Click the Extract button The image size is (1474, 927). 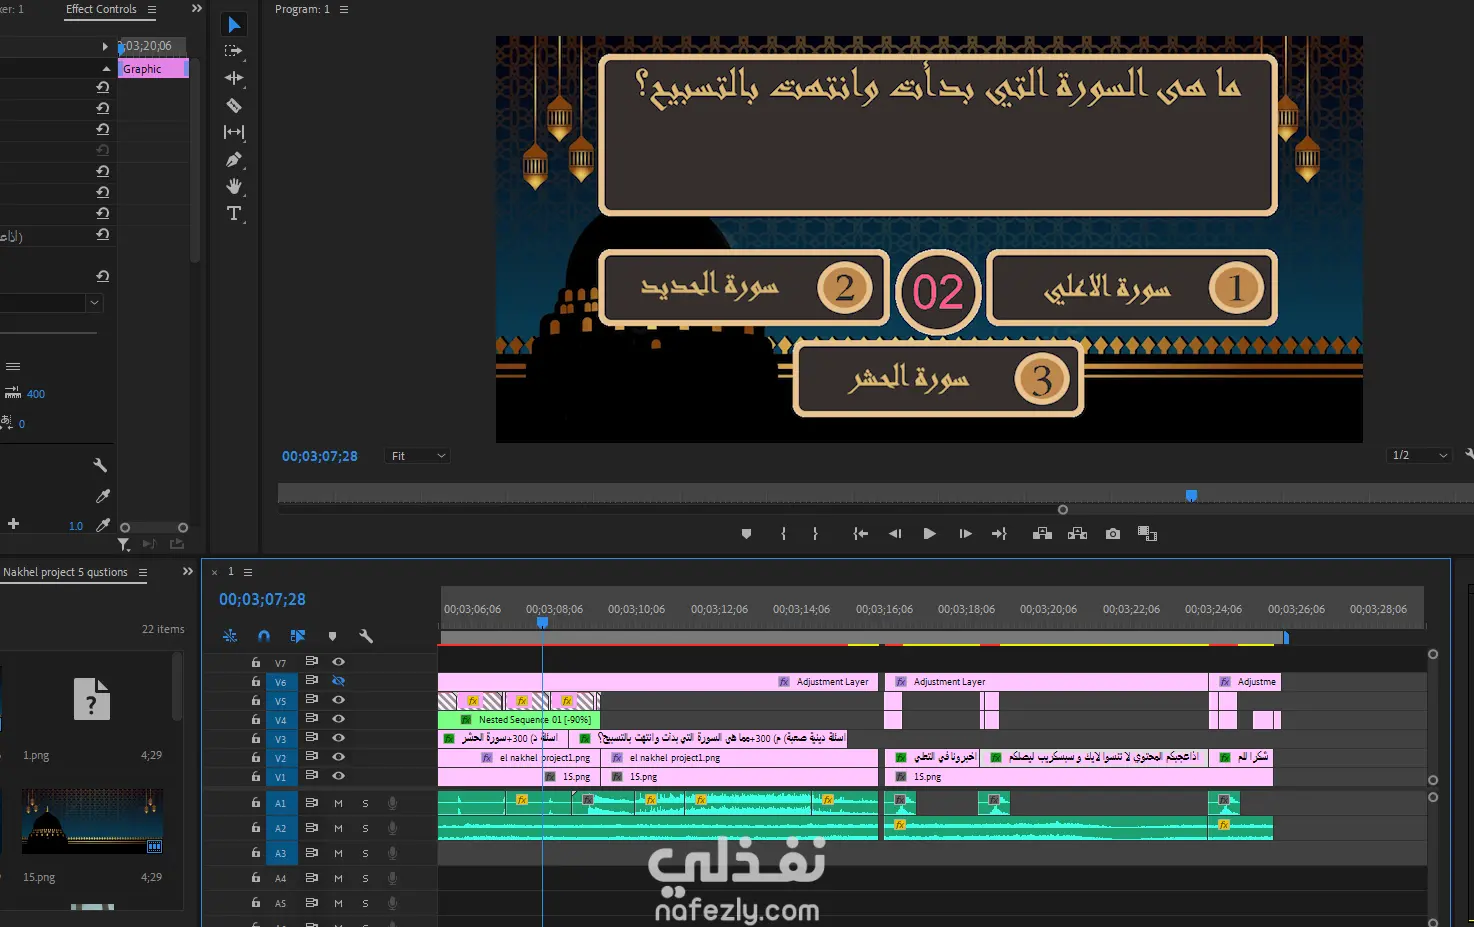(x=1077, y=534)
